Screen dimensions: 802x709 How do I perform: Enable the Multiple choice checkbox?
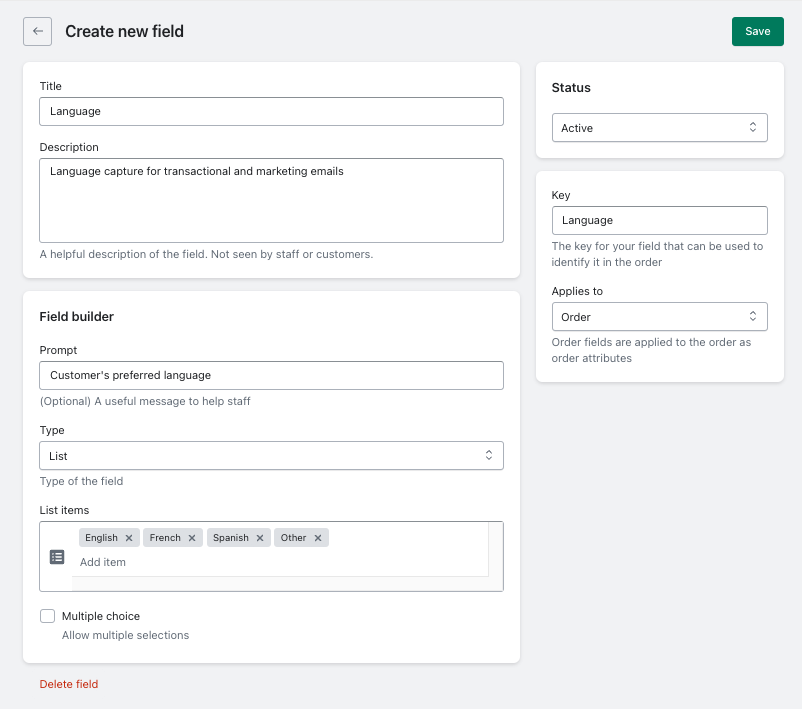(47, 616)
